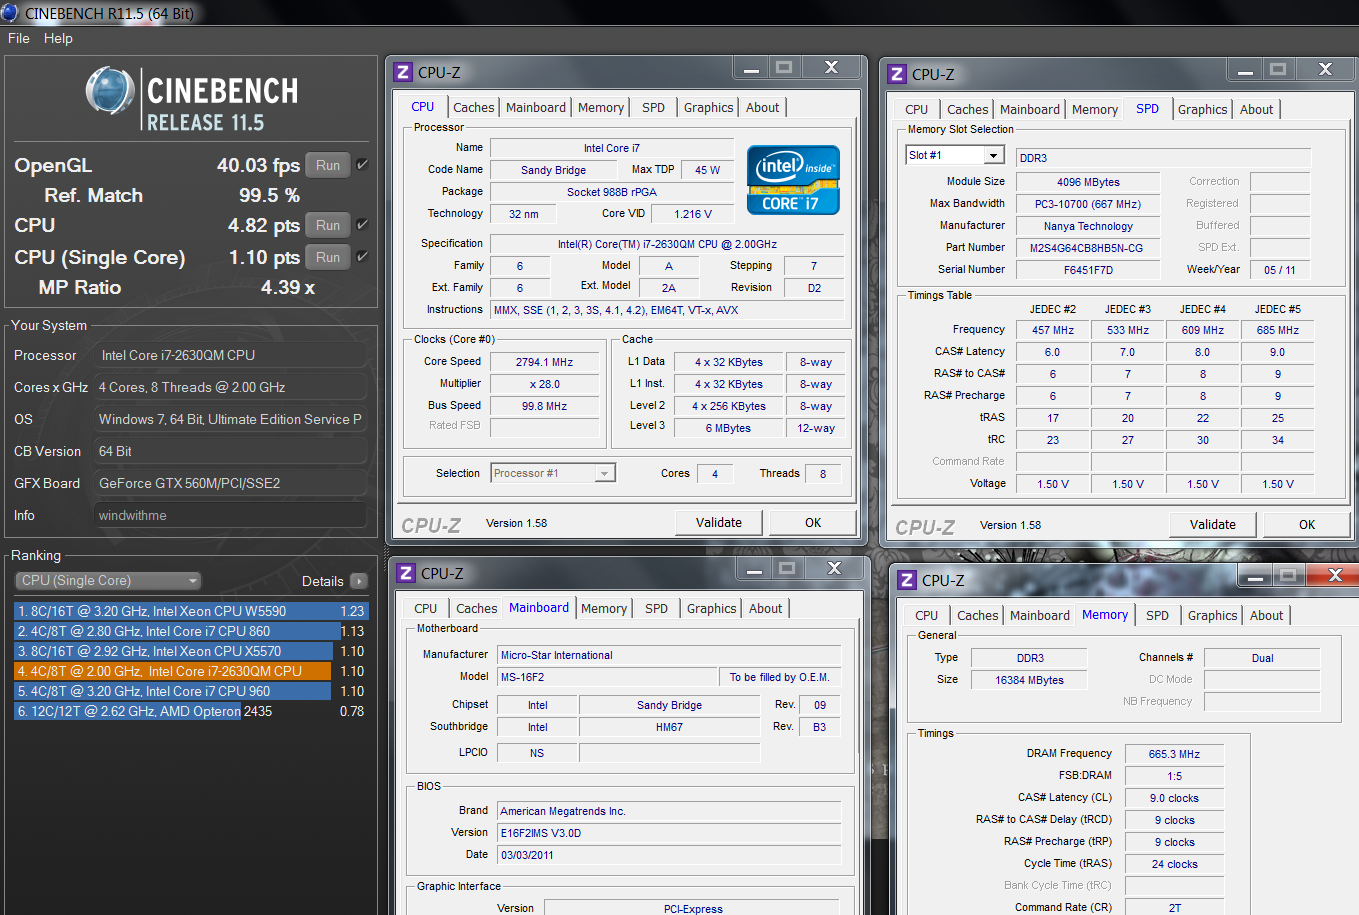Image resolution: width=1359 pixels, height=915 pixels.
Task: Toggle the OpenGL test checkbox
Action: coord(362,165)
